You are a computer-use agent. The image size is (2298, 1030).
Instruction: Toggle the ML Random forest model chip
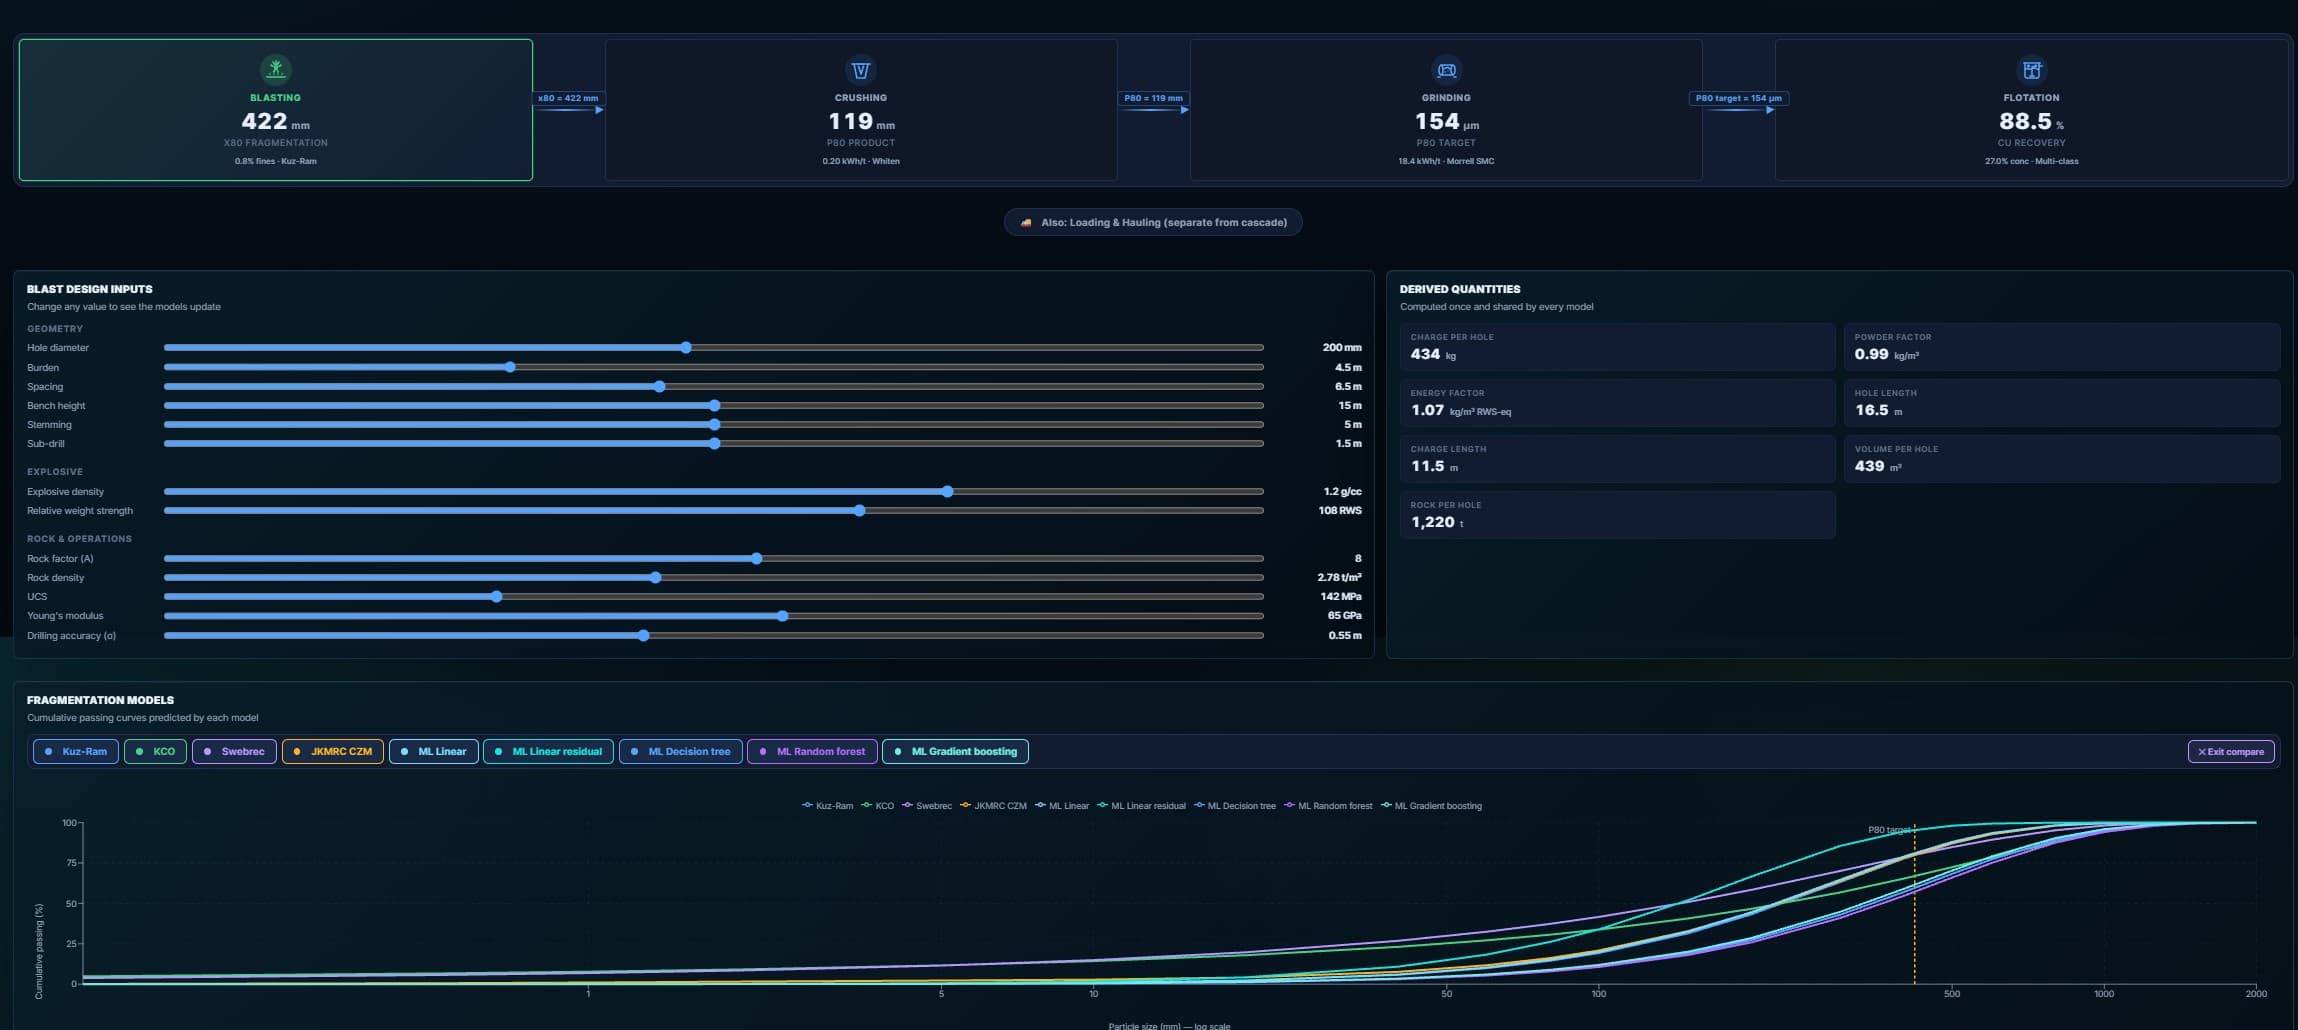point(812,752)
